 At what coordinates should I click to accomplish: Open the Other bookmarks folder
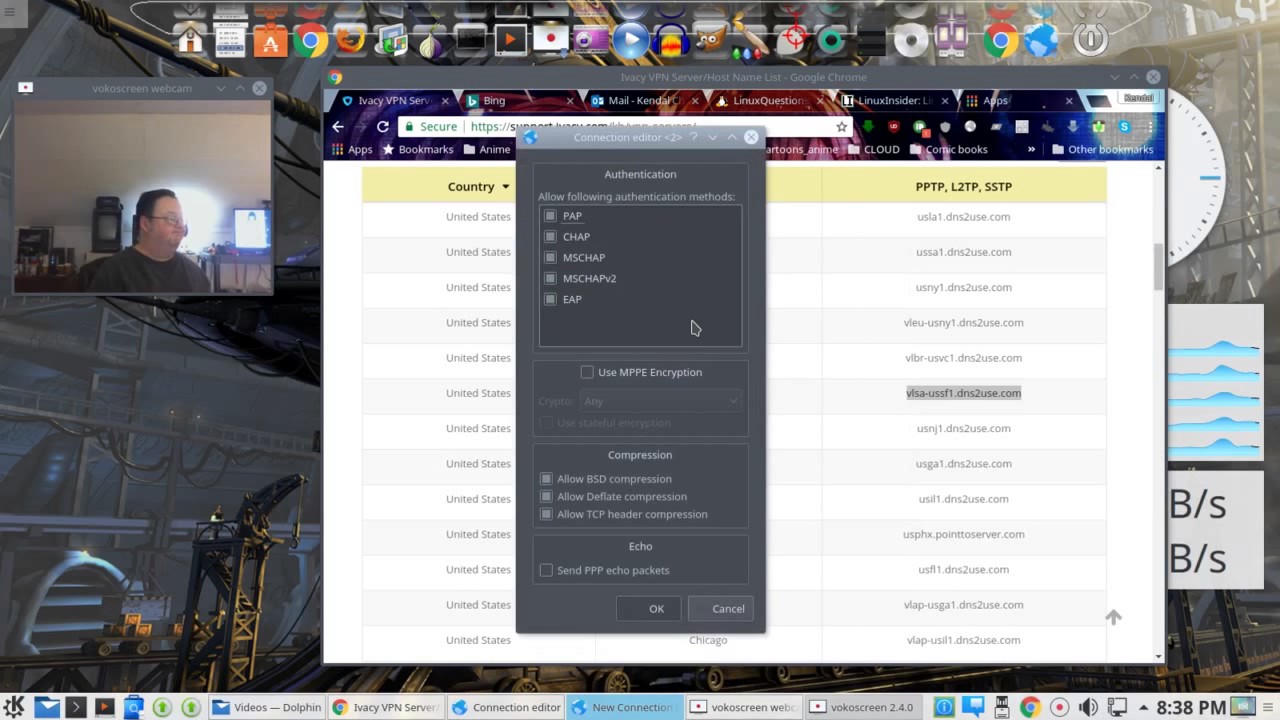point(1102,150)
